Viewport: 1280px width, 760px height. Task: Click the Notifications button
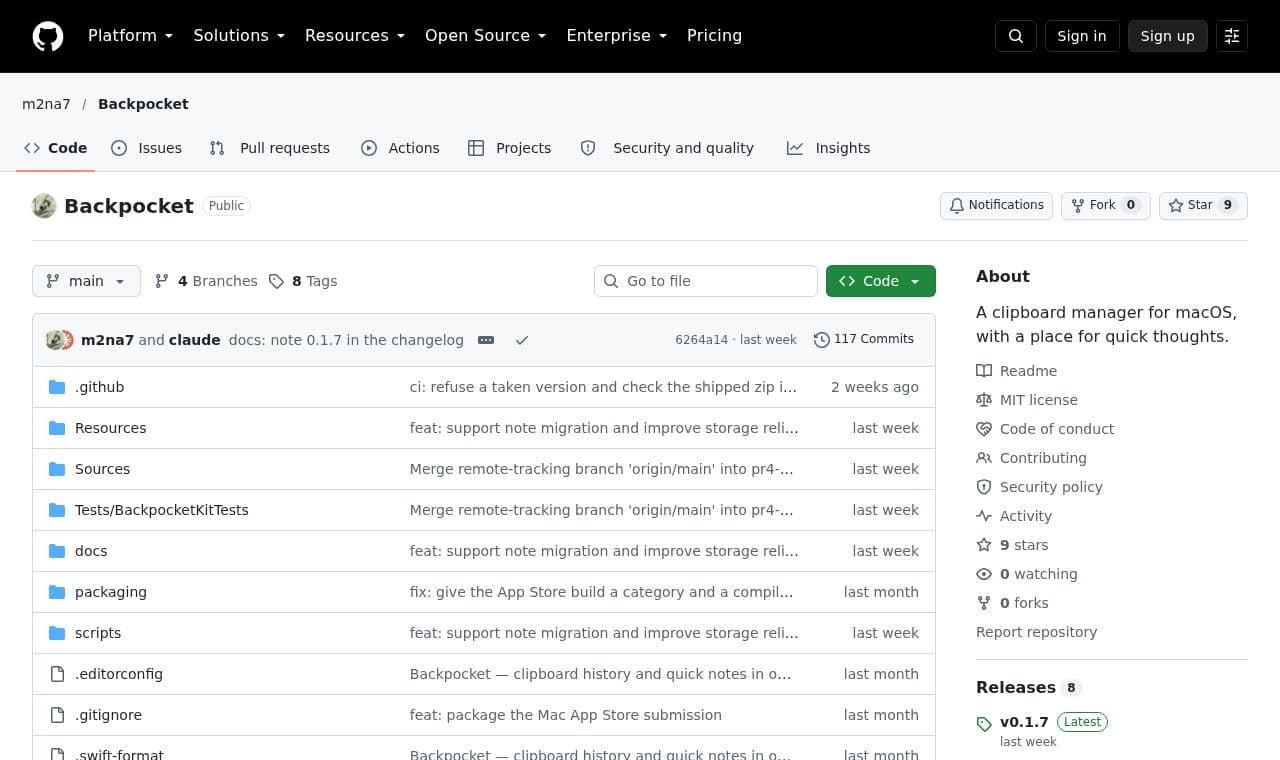click(x=996, y=205)
